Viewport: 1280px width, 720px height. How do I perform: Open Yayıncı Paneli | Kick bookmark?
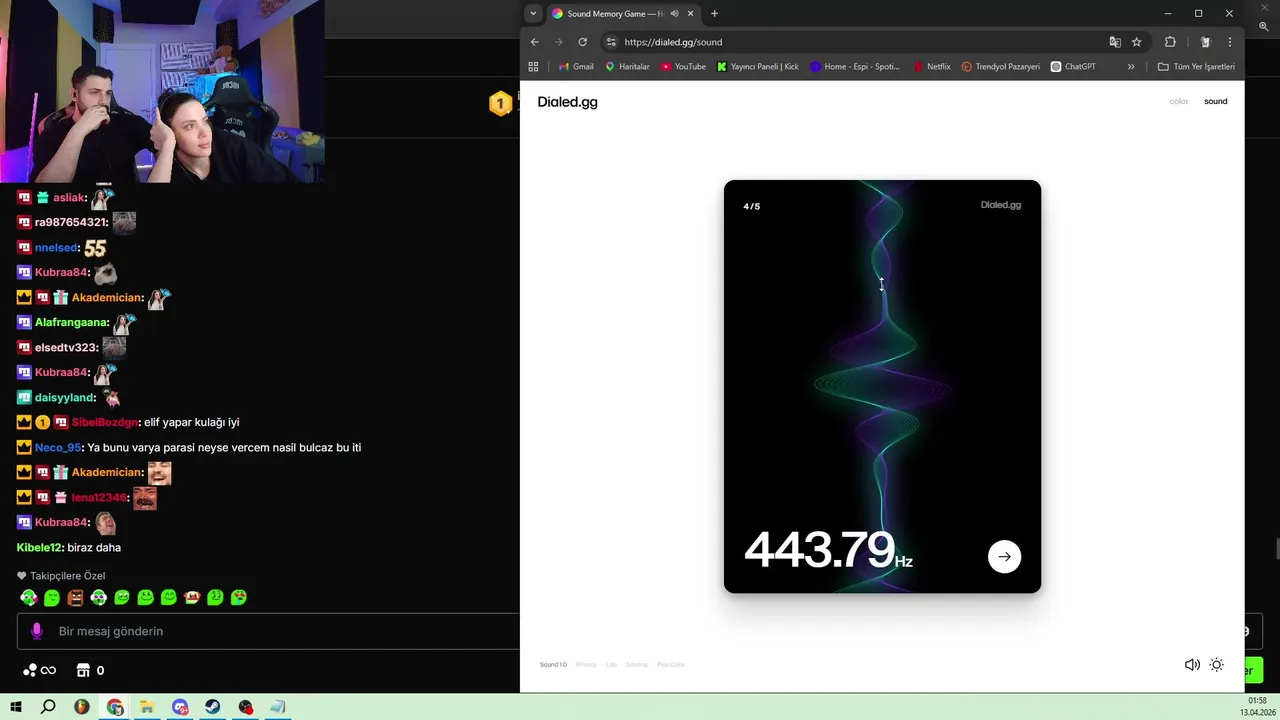coord(758,67)
